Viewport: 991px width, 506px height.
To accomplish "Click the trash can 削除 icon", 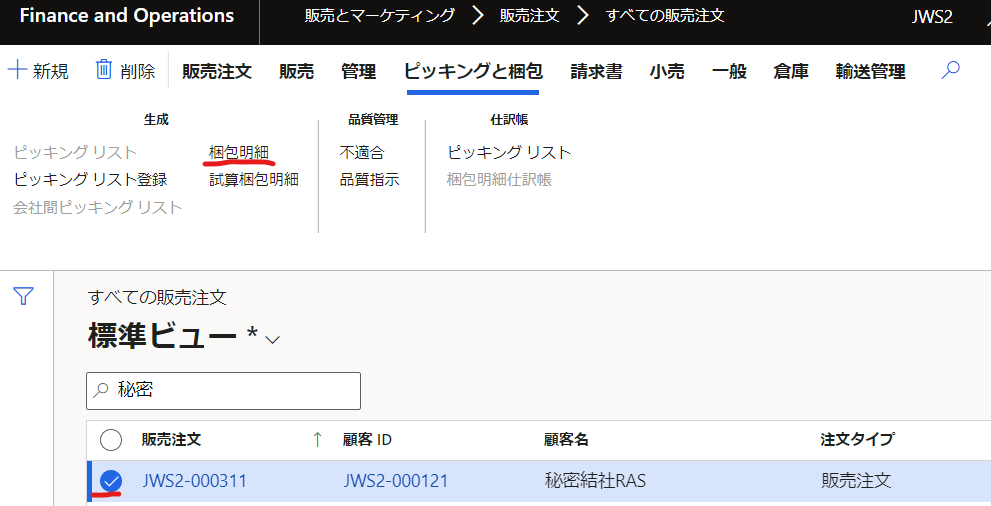I will tap(104, 69).
